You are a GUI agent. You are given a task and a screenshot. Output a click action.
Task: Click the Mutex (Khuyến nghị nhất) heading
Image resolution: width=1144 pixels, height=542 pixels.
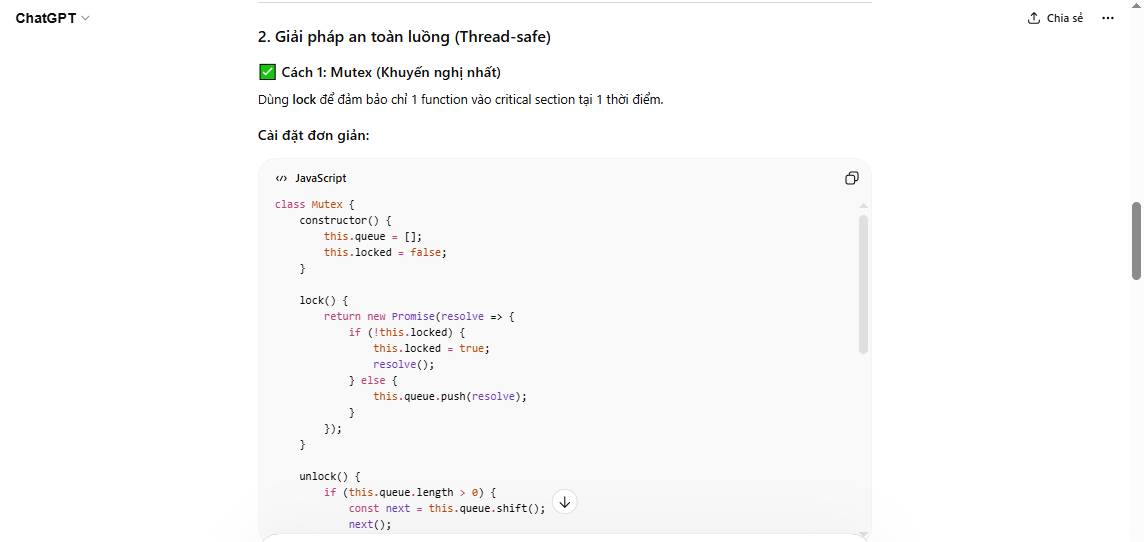390,72
